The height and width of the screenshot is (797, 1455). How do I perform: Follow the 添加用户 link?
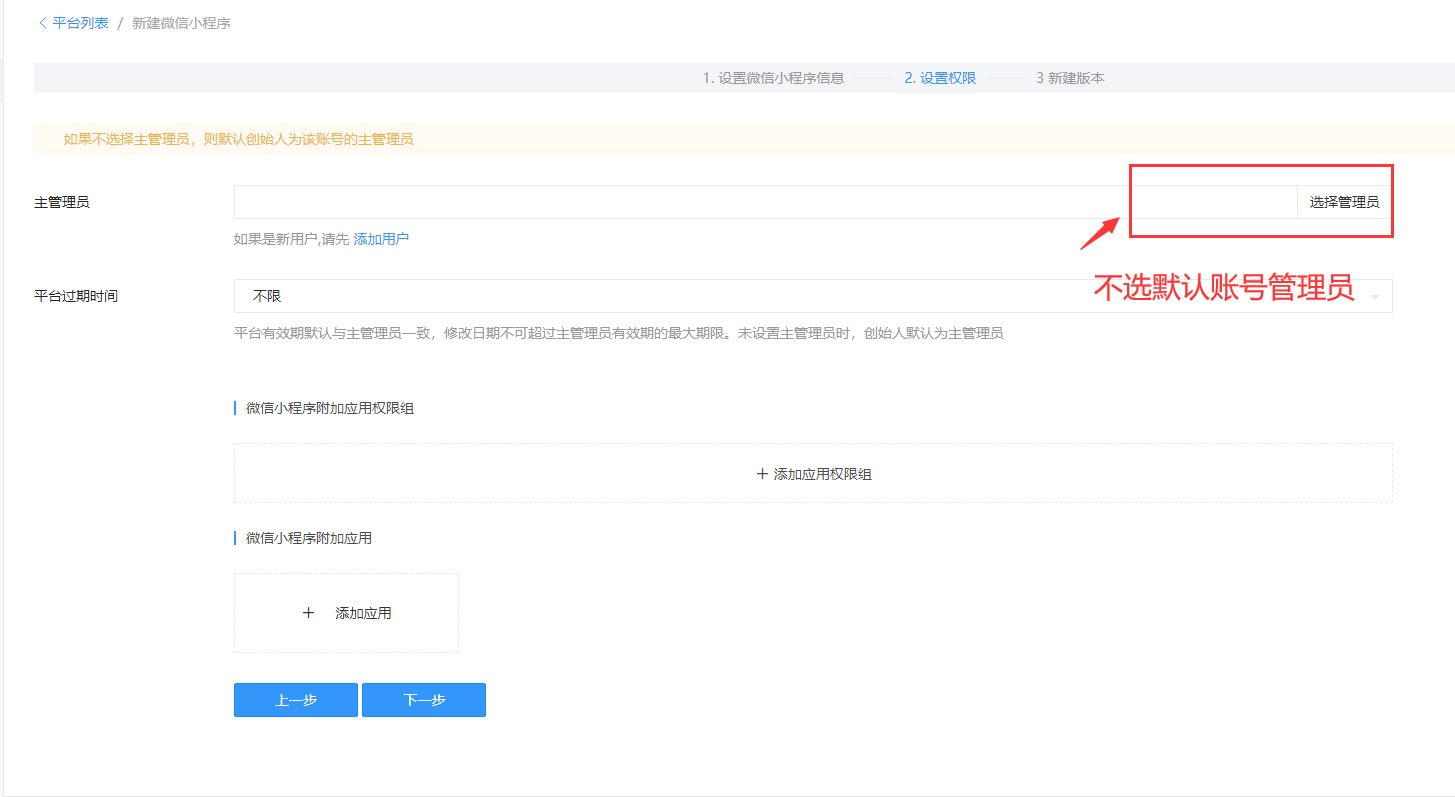pos(381,239)
